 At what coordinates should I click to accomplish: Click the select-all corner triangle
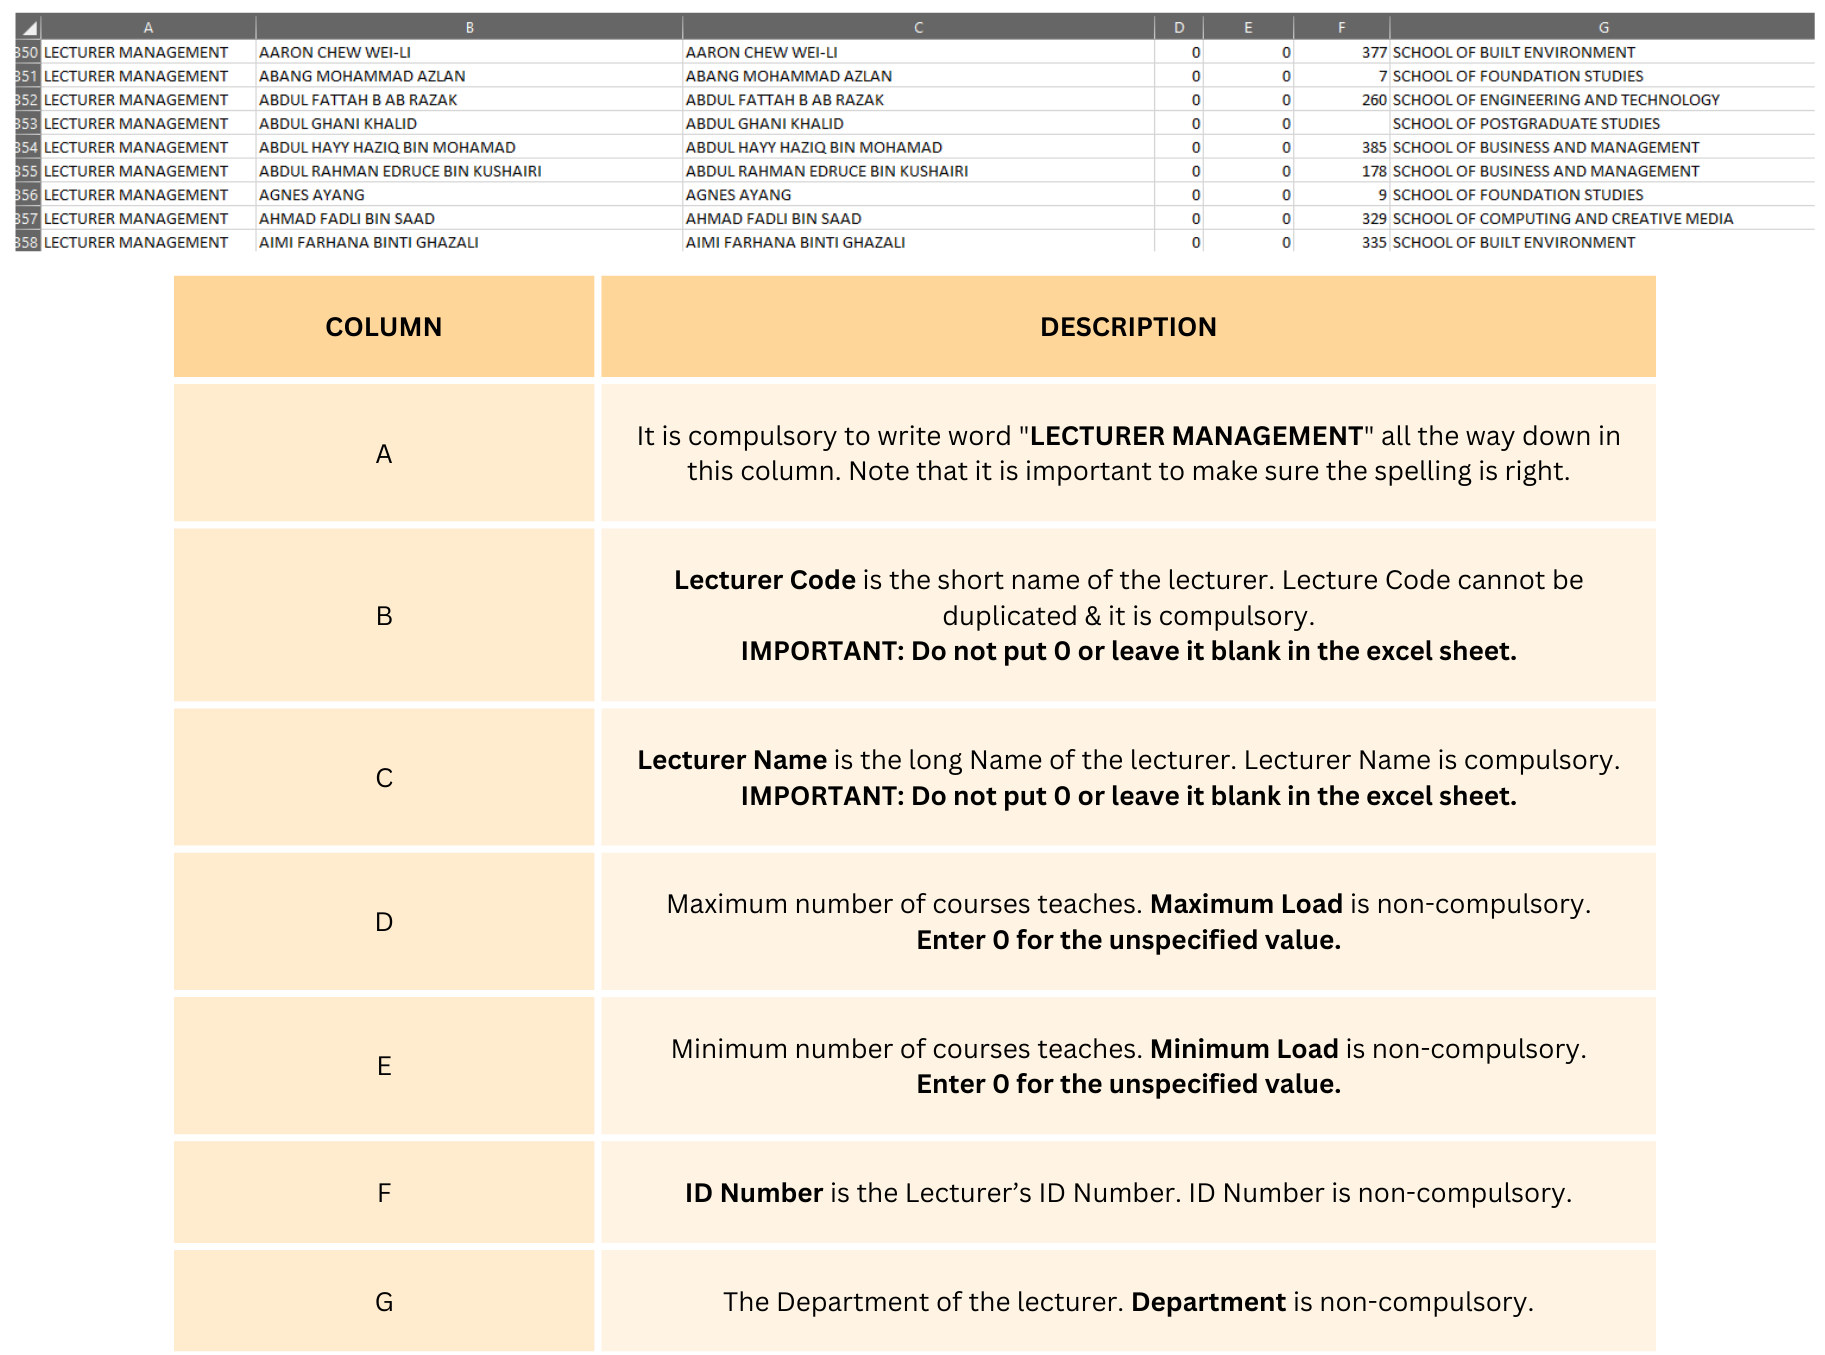click(x=29, y=28)
